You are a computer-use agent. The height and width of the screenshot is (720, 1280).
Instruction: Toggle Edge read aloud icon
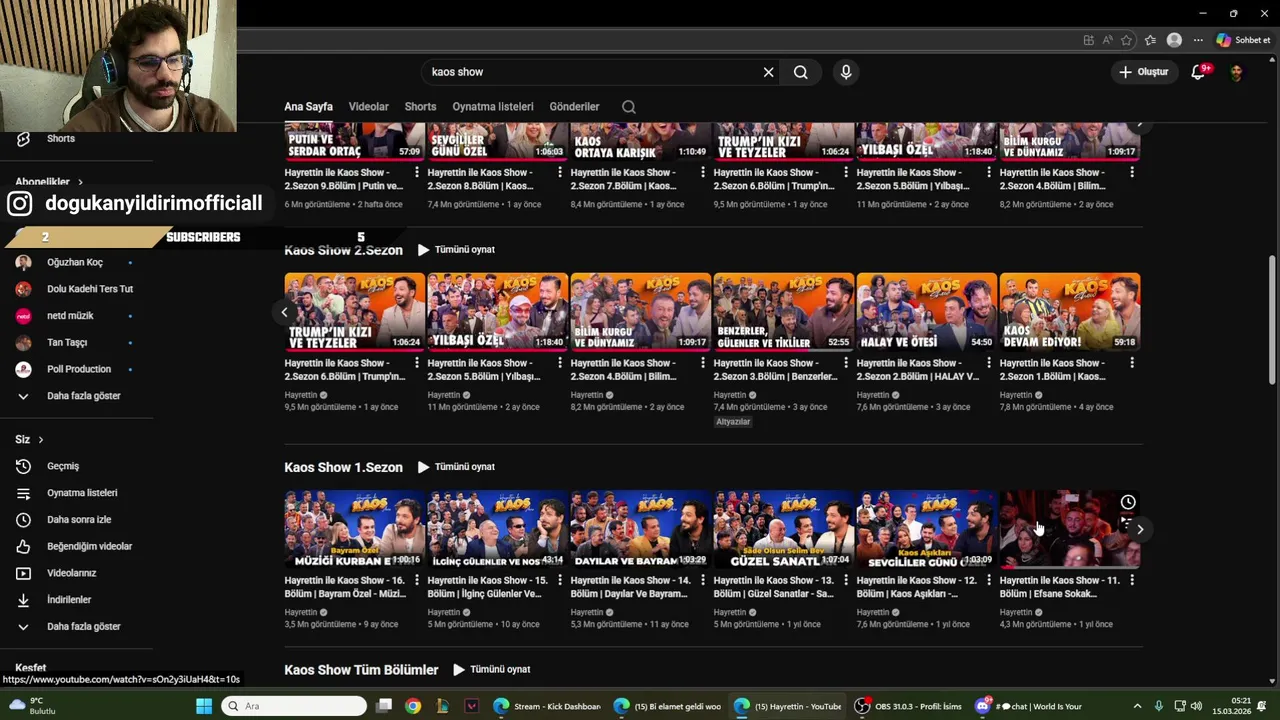point(1107,40)
